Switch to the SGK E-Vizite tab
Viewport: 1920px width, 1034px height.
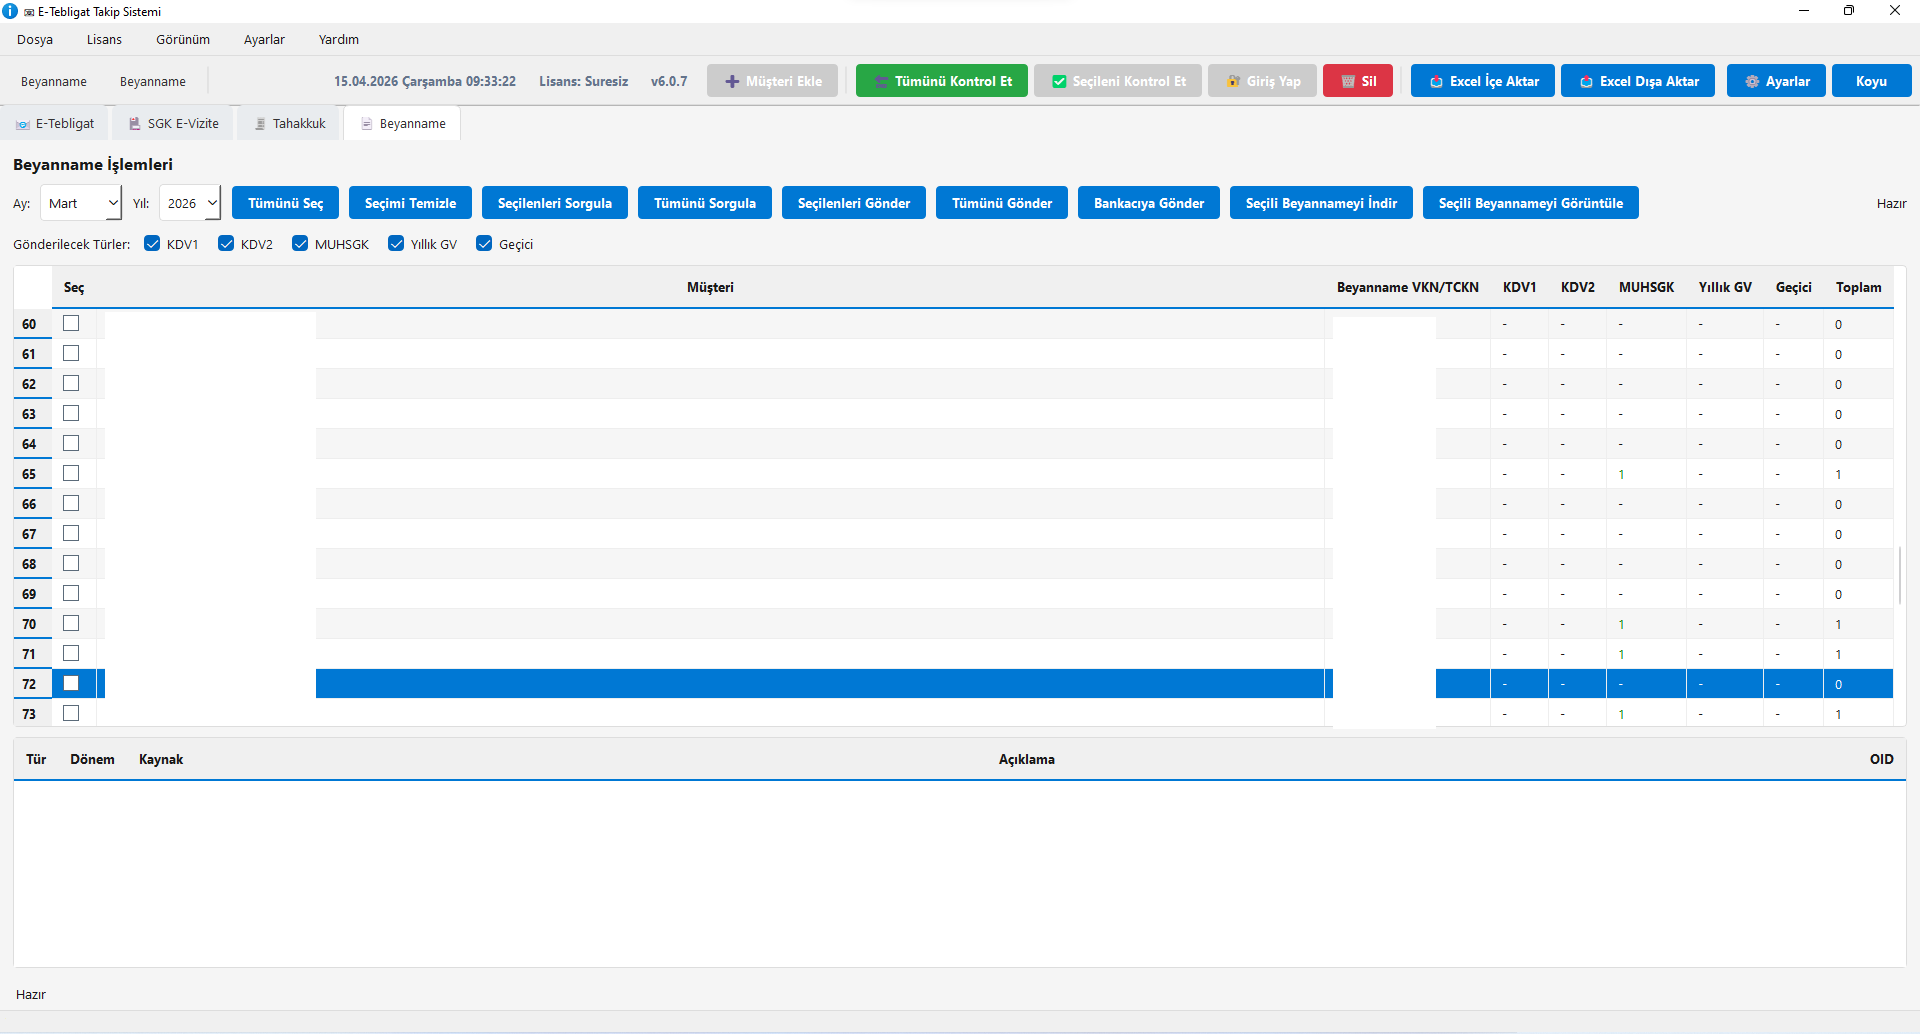click(174, 124)
